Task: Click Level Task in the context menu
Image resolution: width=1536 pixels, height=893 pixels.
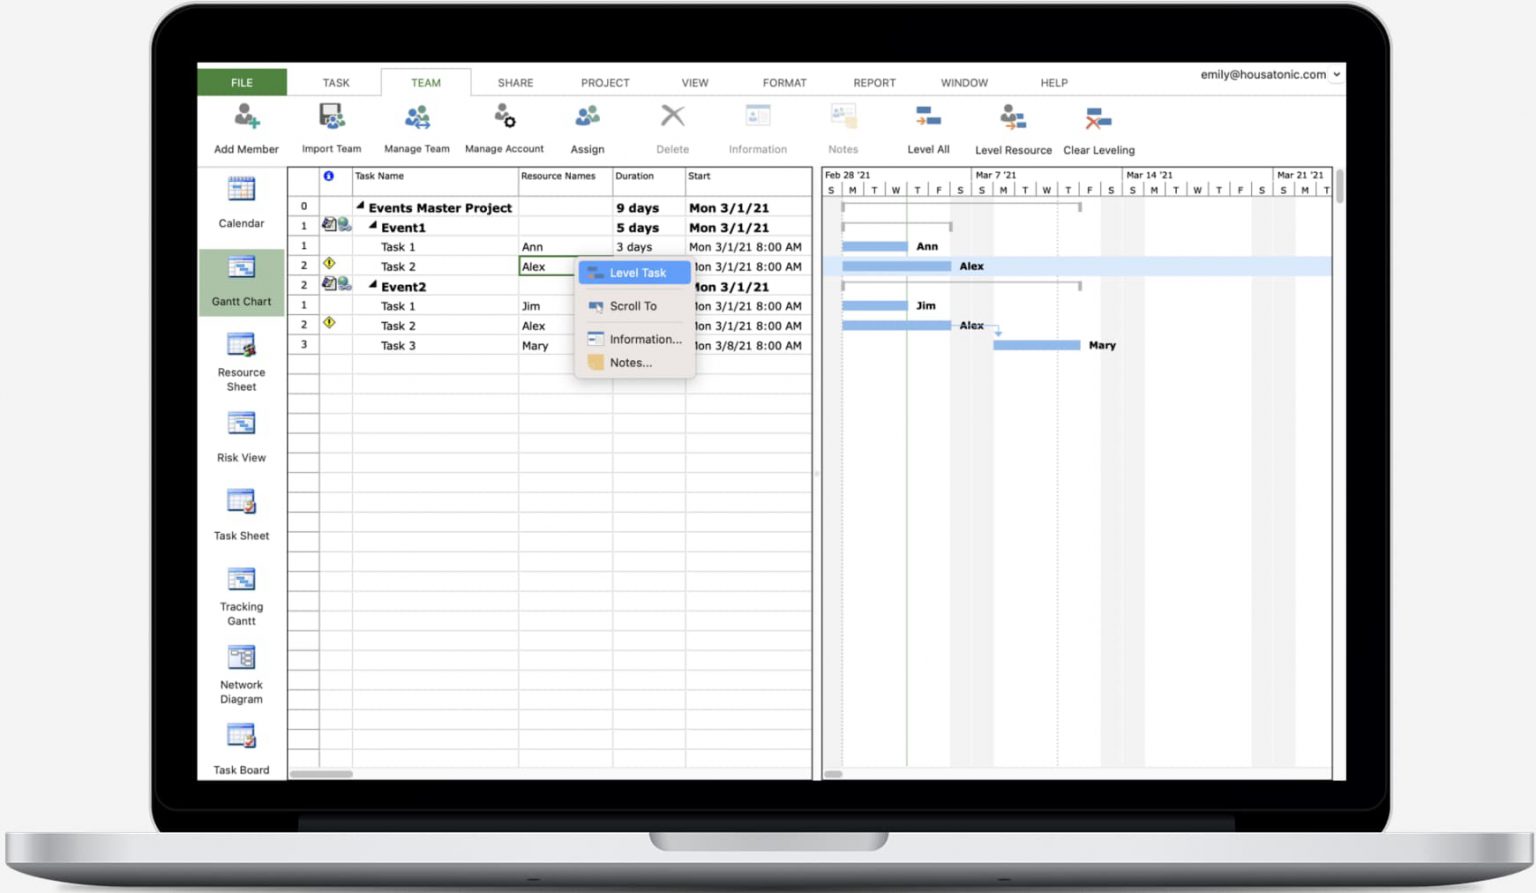Action: click(638, 272)
